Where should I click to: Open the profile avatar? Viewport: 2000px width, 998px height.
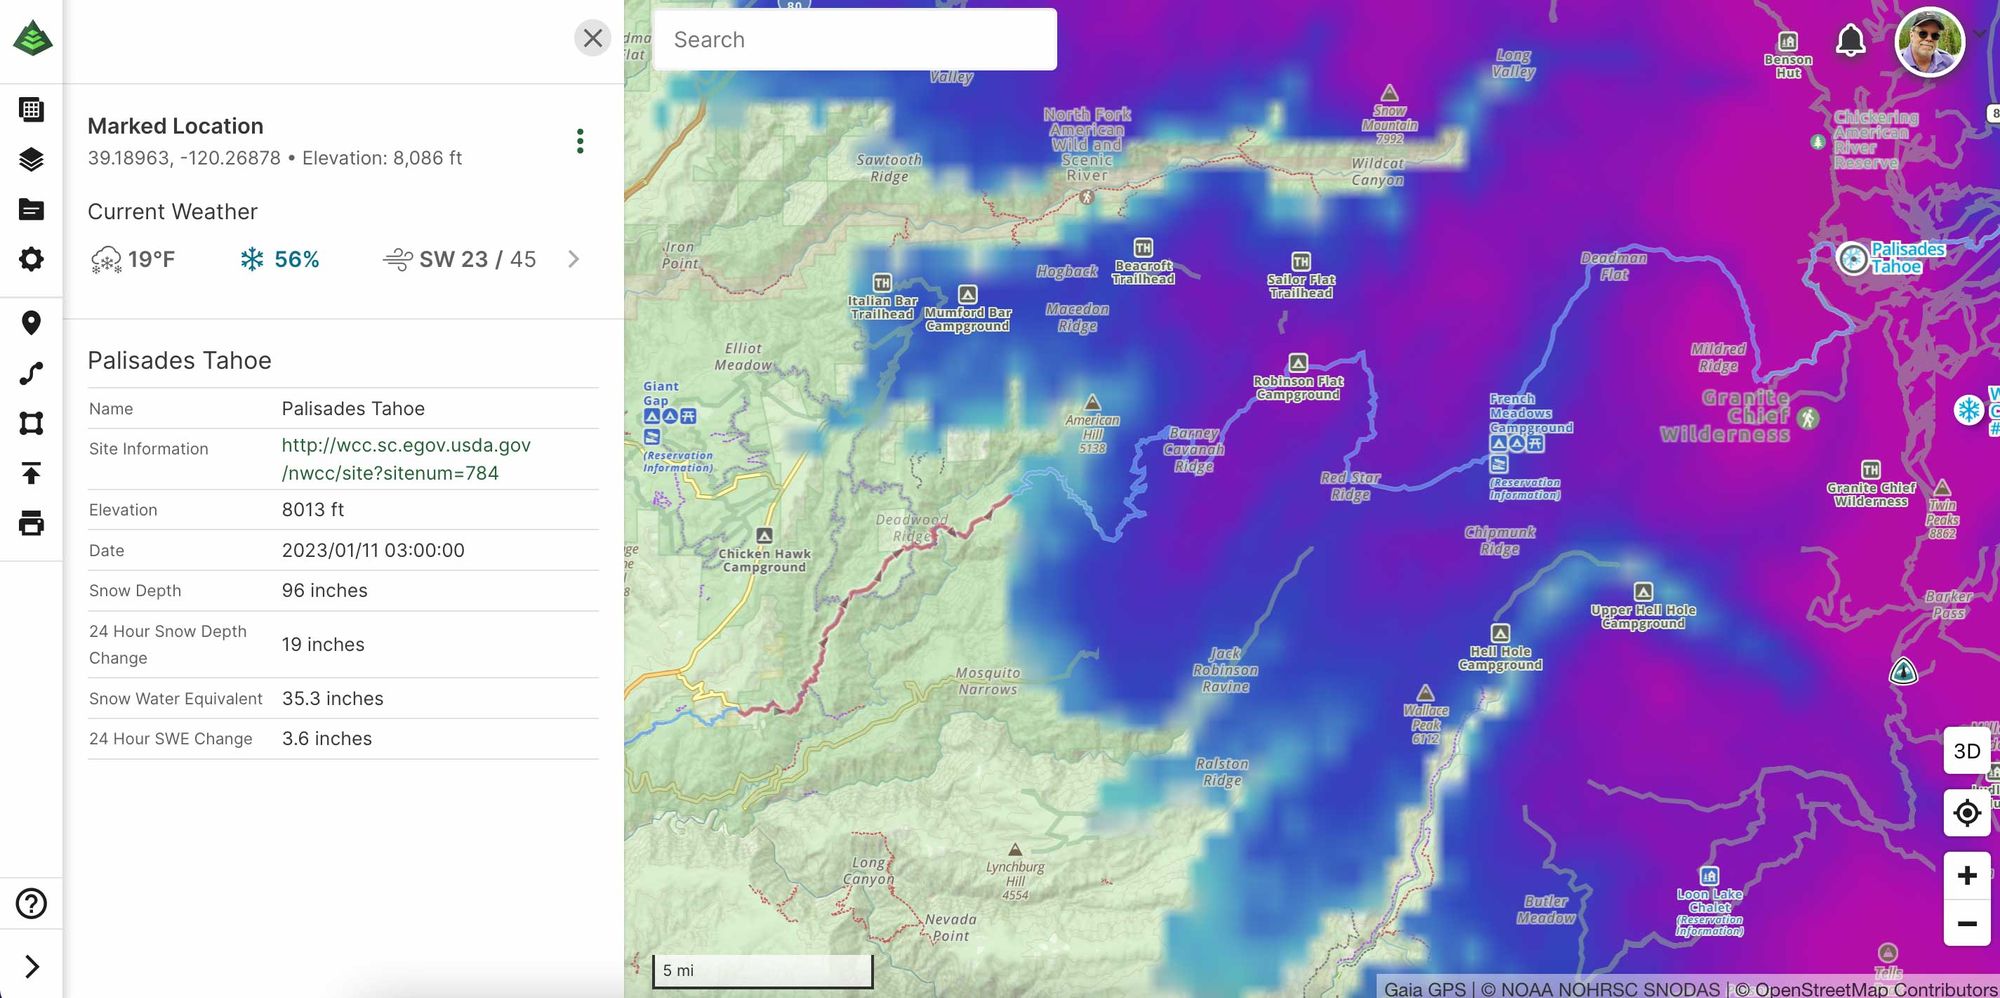1930,41
